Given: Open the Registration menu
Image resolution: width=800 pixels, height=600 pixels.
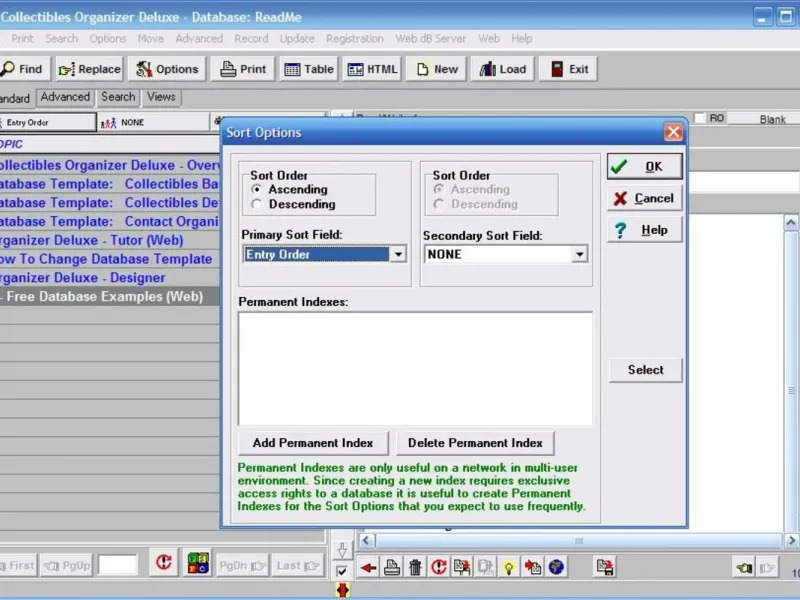Looking at the screenshot, I should tap(355, 39).
